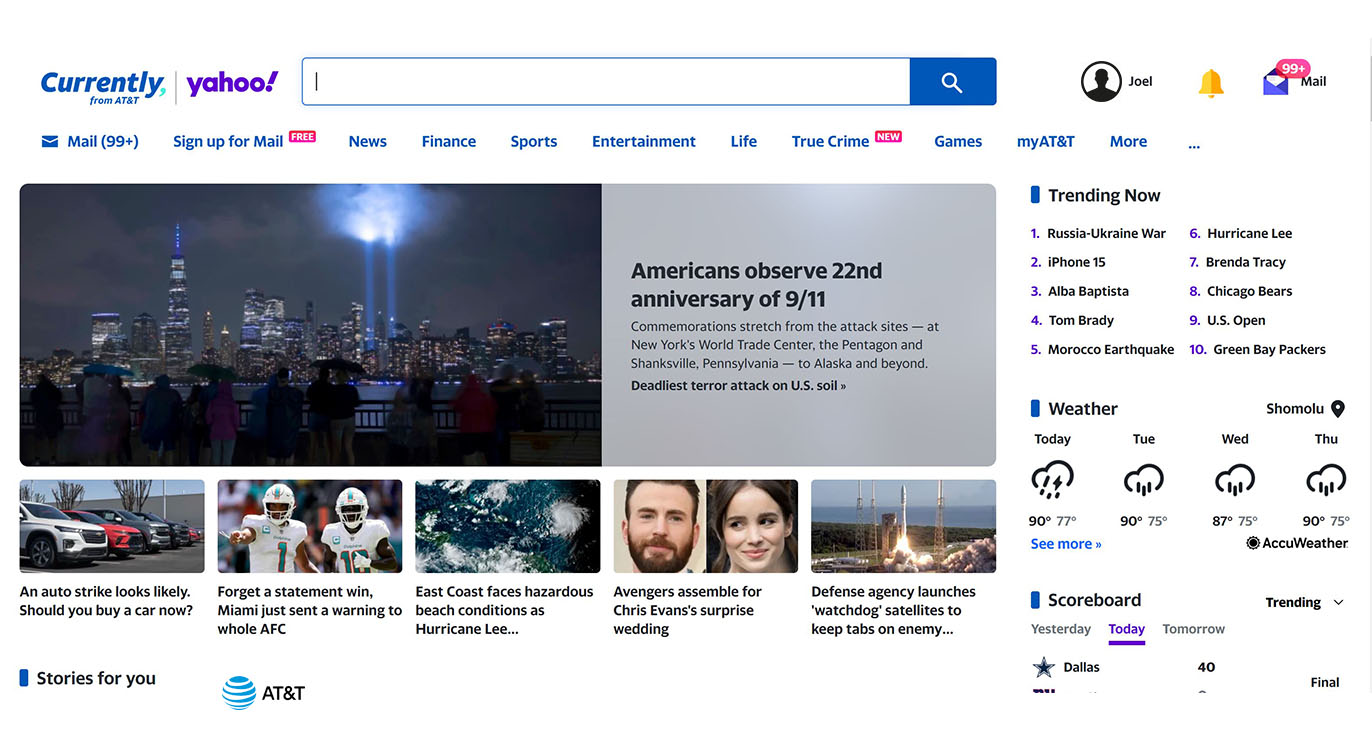Open the Mail envelope icon with 99+ badge
This screenshot has width=1372, height=730.
click(1277, 82)
